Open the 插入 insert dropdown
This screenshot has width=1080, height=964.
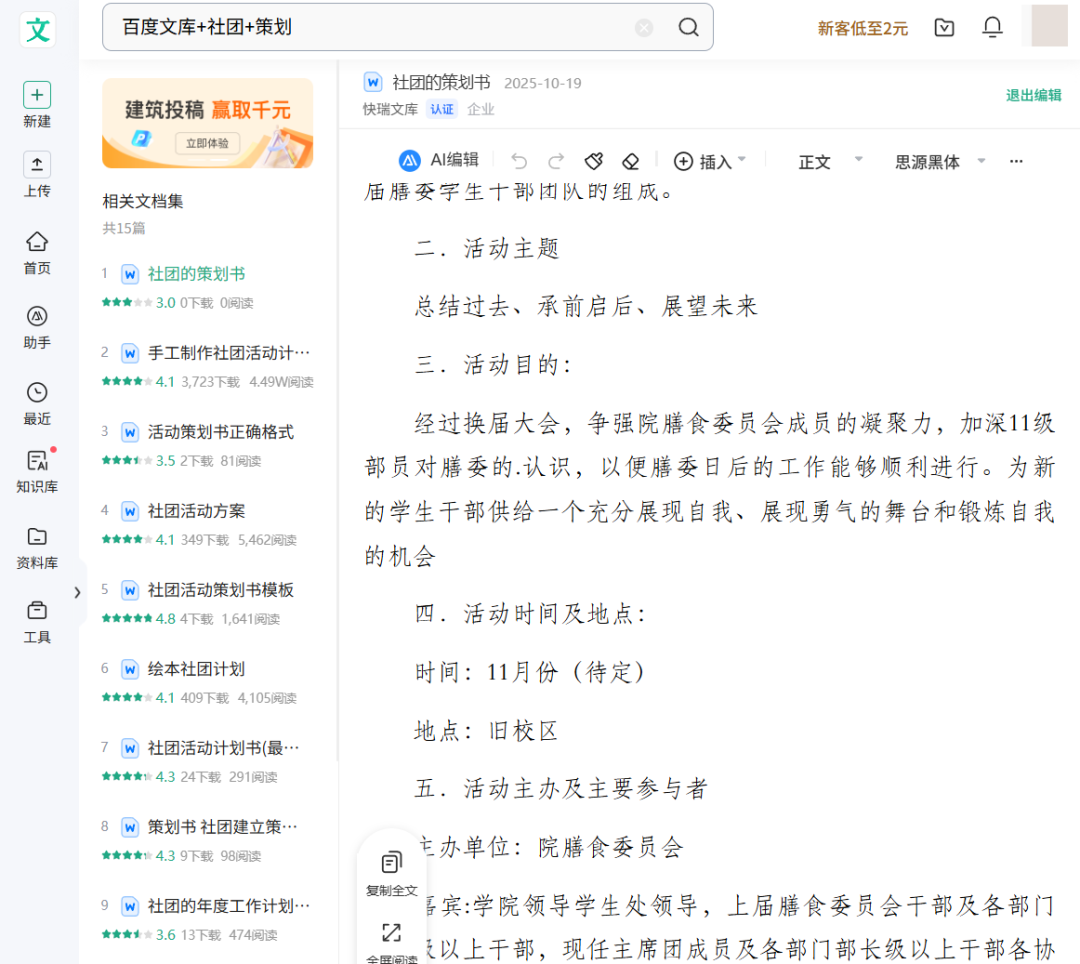[x=709, y=161]
